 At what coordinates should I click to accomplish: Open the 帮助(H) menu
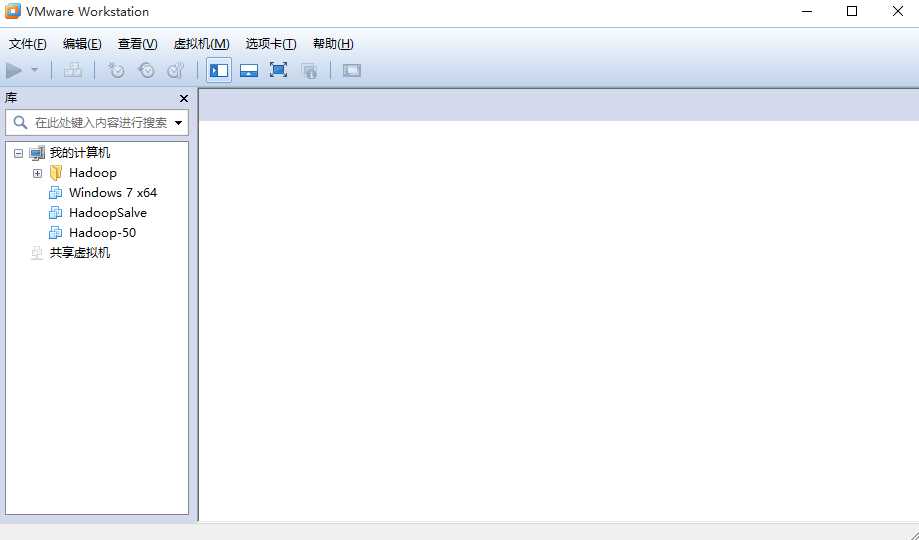333,44
